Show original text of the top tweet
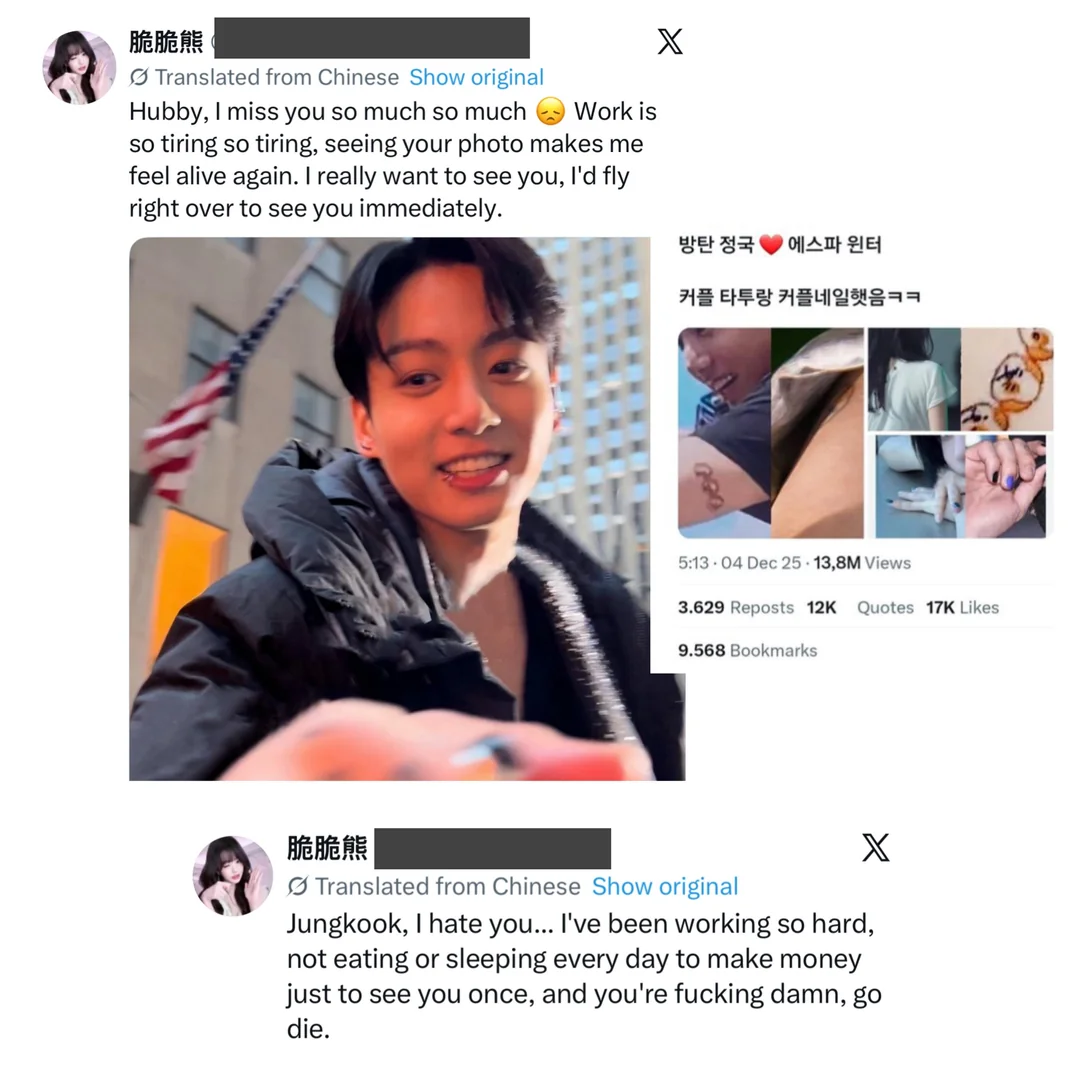1080x1080 pixels. [477, 77]
